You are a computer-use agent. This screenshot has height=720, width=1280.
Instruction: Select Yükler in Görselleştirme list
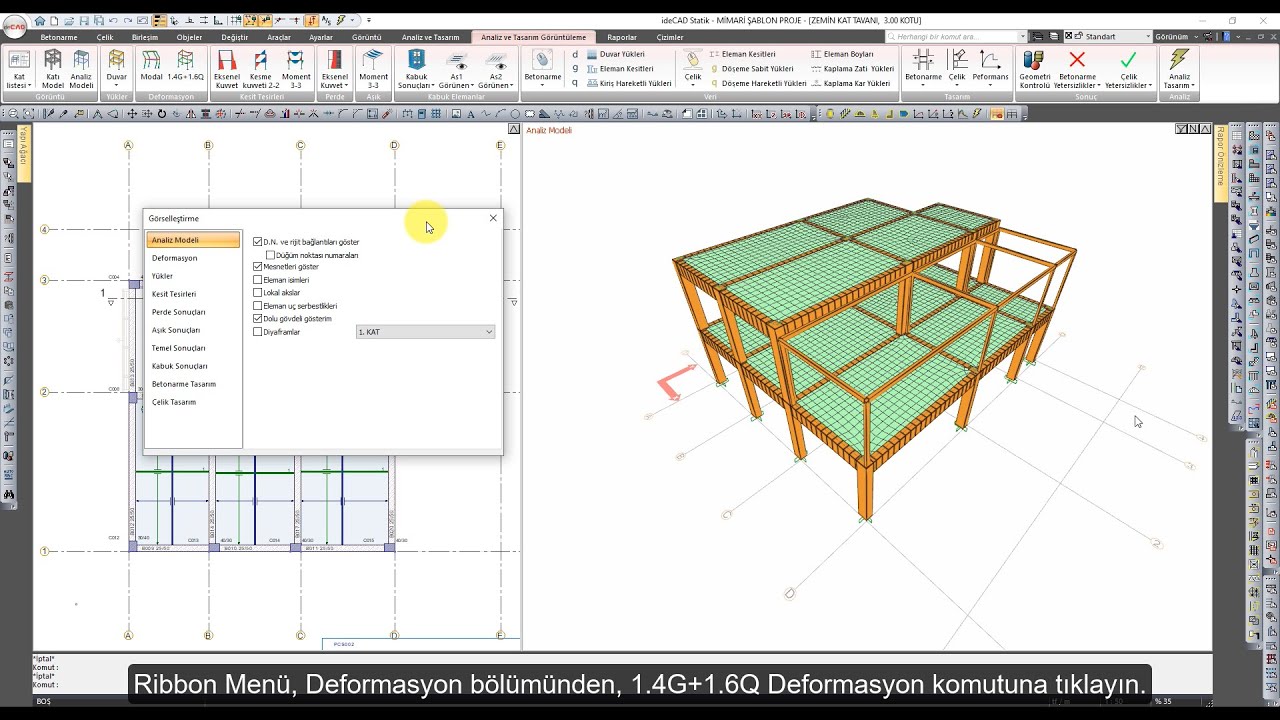click(193, 276)
